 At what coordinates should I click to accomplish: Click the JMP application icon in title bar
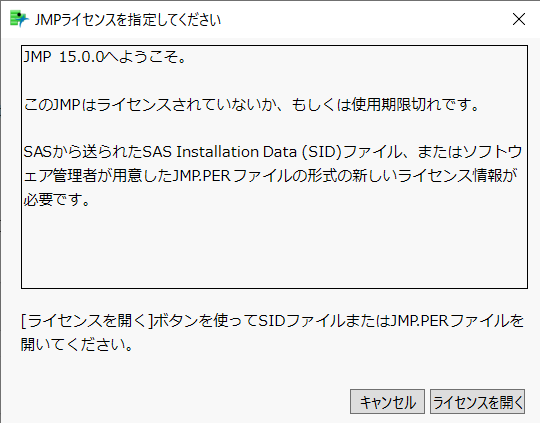(19, 19)
